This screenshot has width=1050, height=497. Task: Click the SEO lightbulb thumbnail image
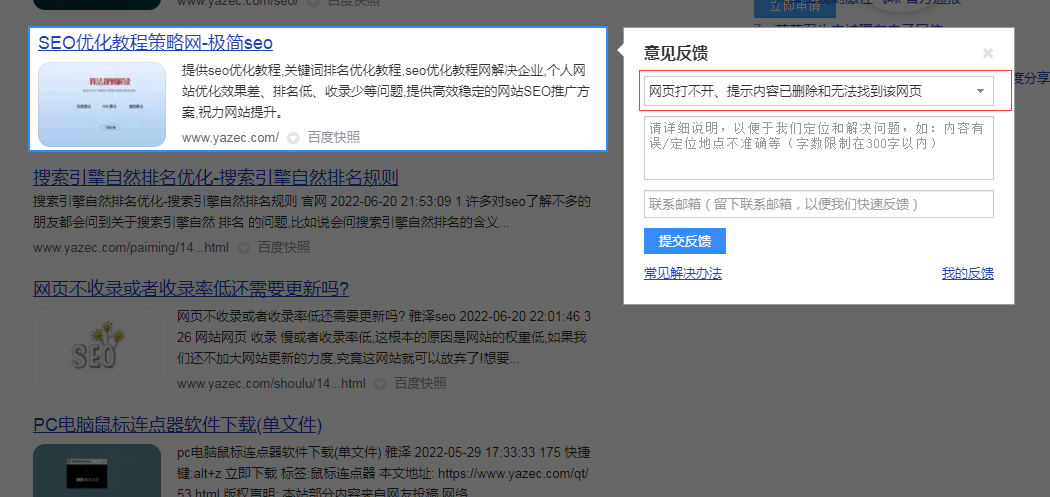(x=97, y=350)
